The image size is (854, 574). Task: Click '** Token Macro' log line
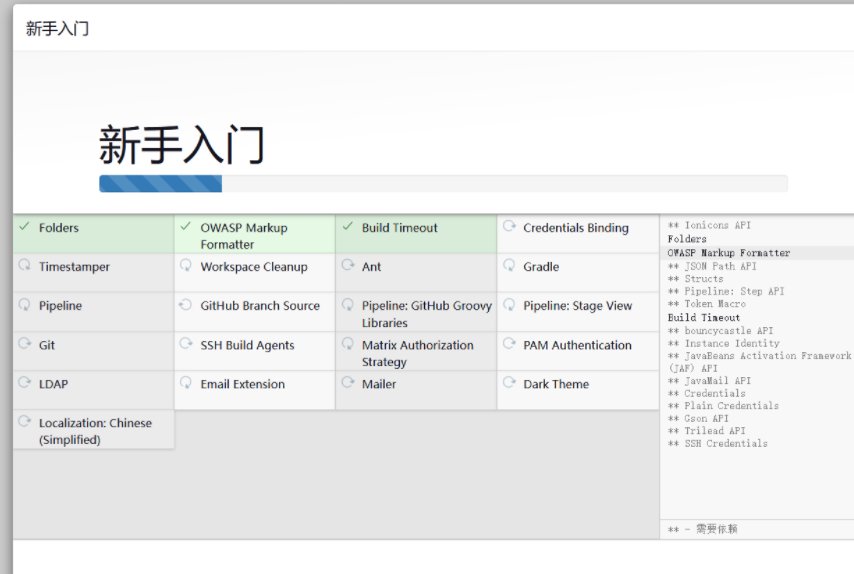click(707, 304)
